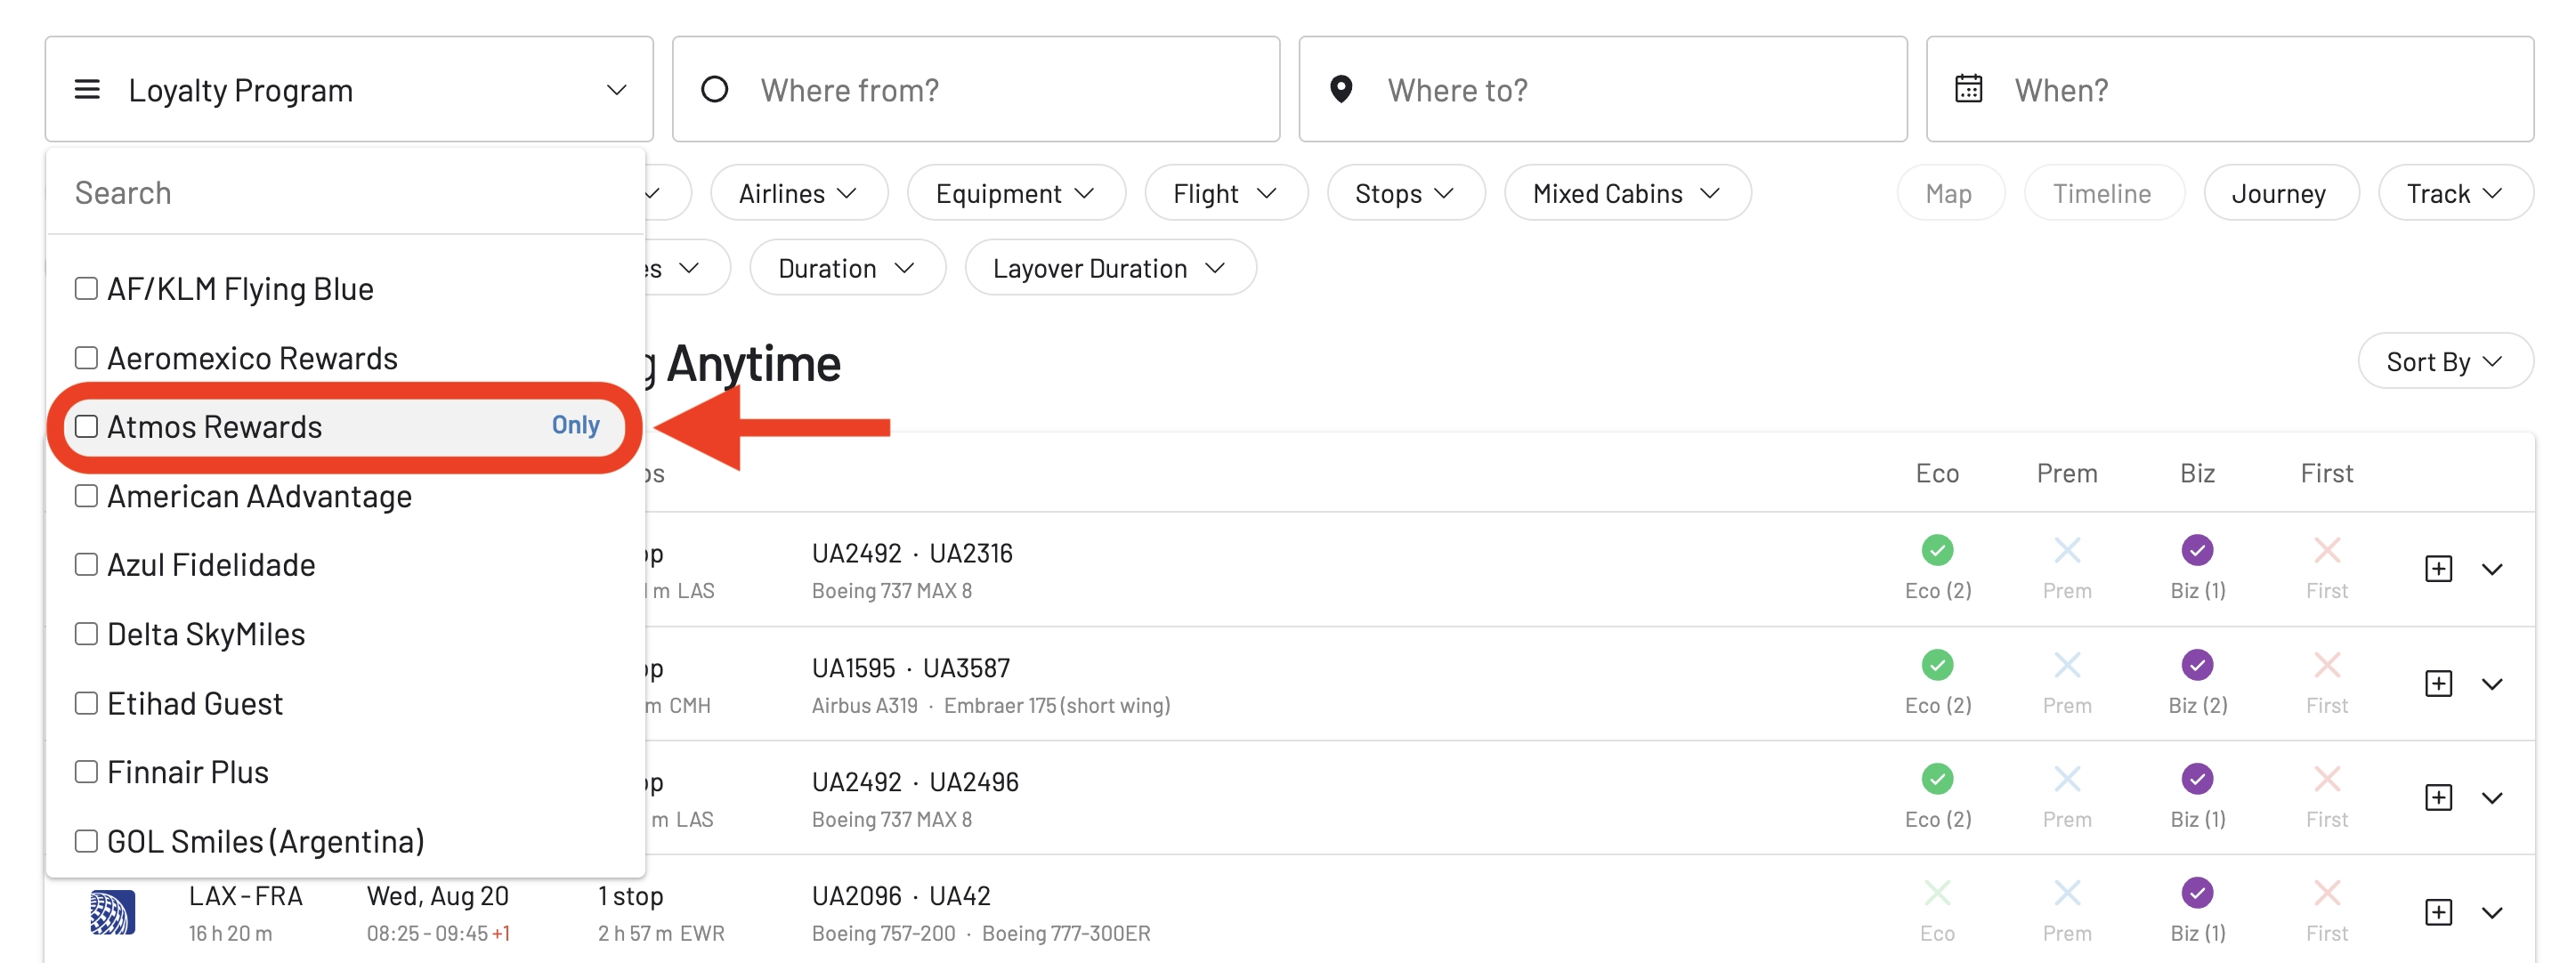2576x963 pixels.
Task: Click green Eco checkmark on UA2492 · UA2316 row
Action: pyautogui.click(x=1937, y=550)
